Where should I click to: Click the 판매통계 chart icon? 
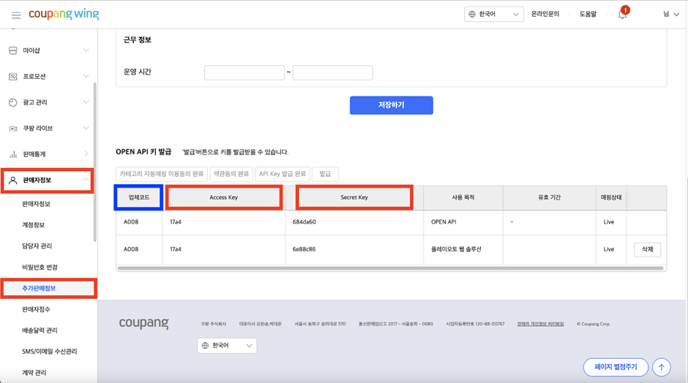click(13, 154)
